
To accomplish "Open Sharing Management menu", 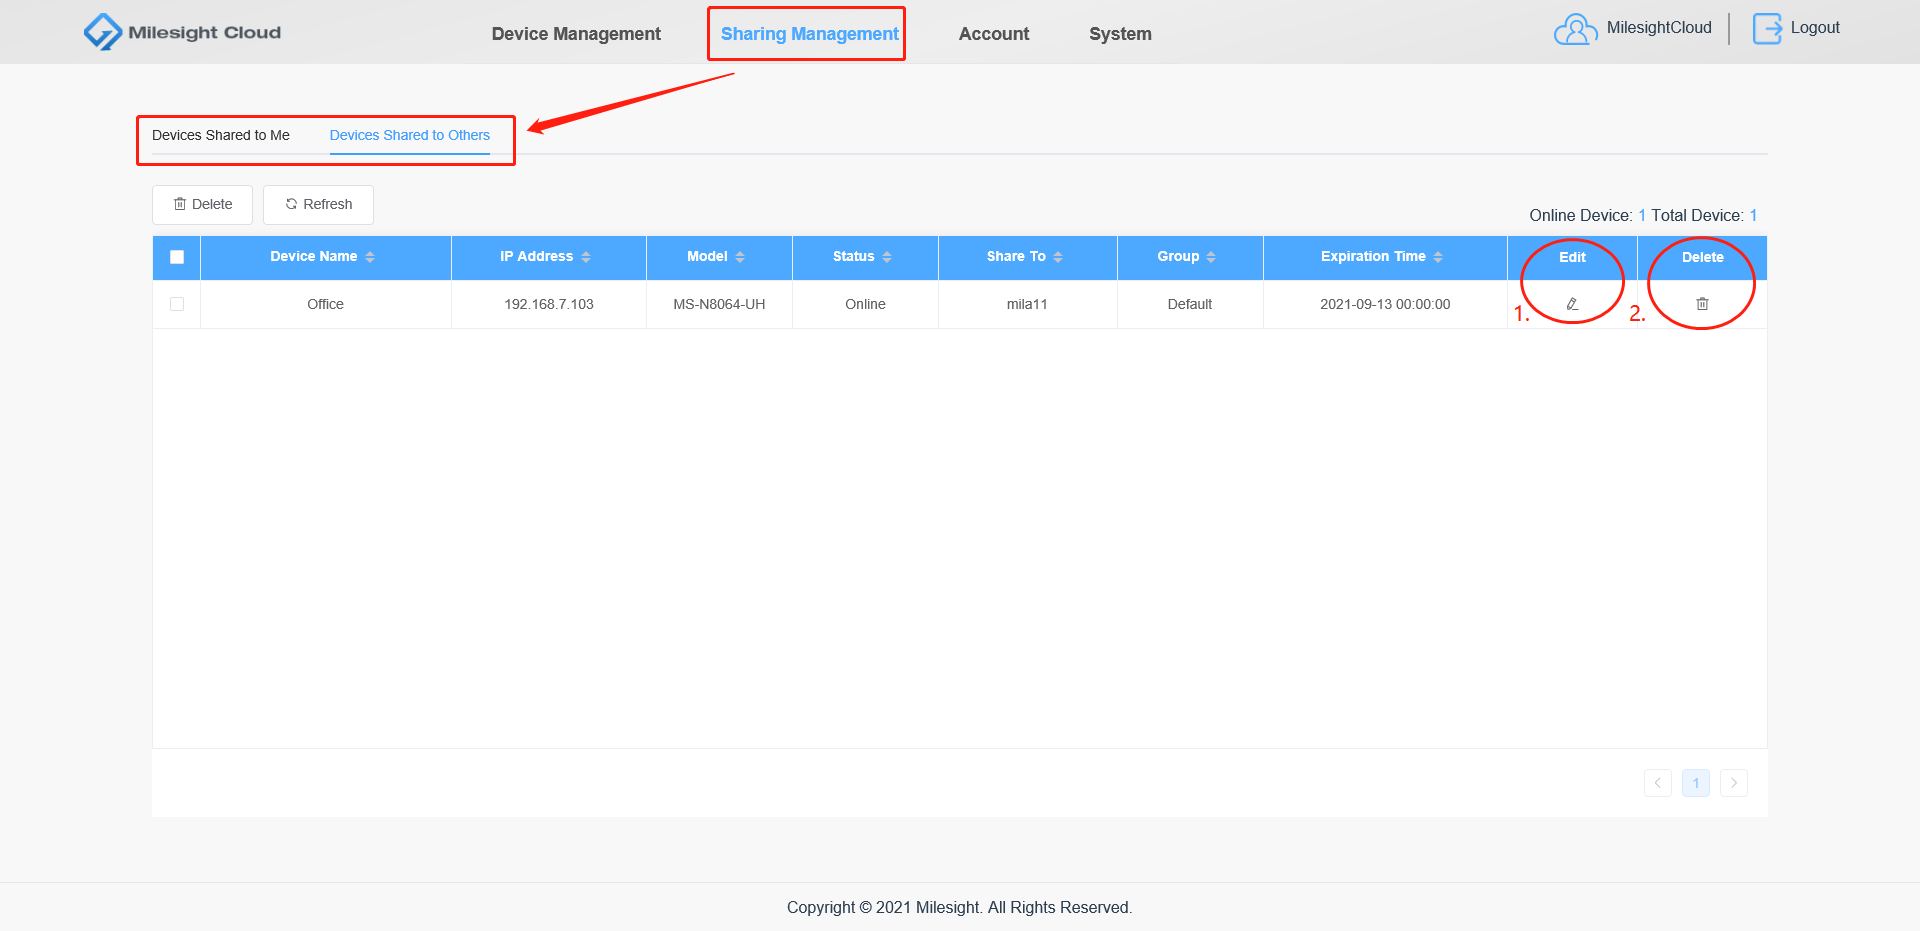I will point(809,34).
